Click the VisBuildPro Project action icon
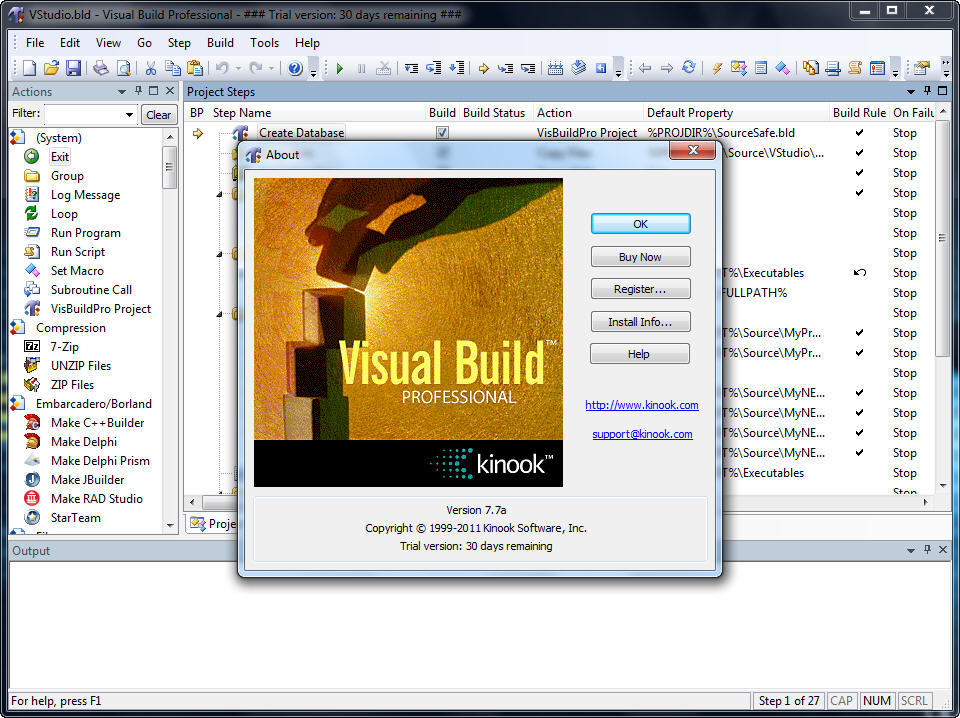 [x=33, y=308]
